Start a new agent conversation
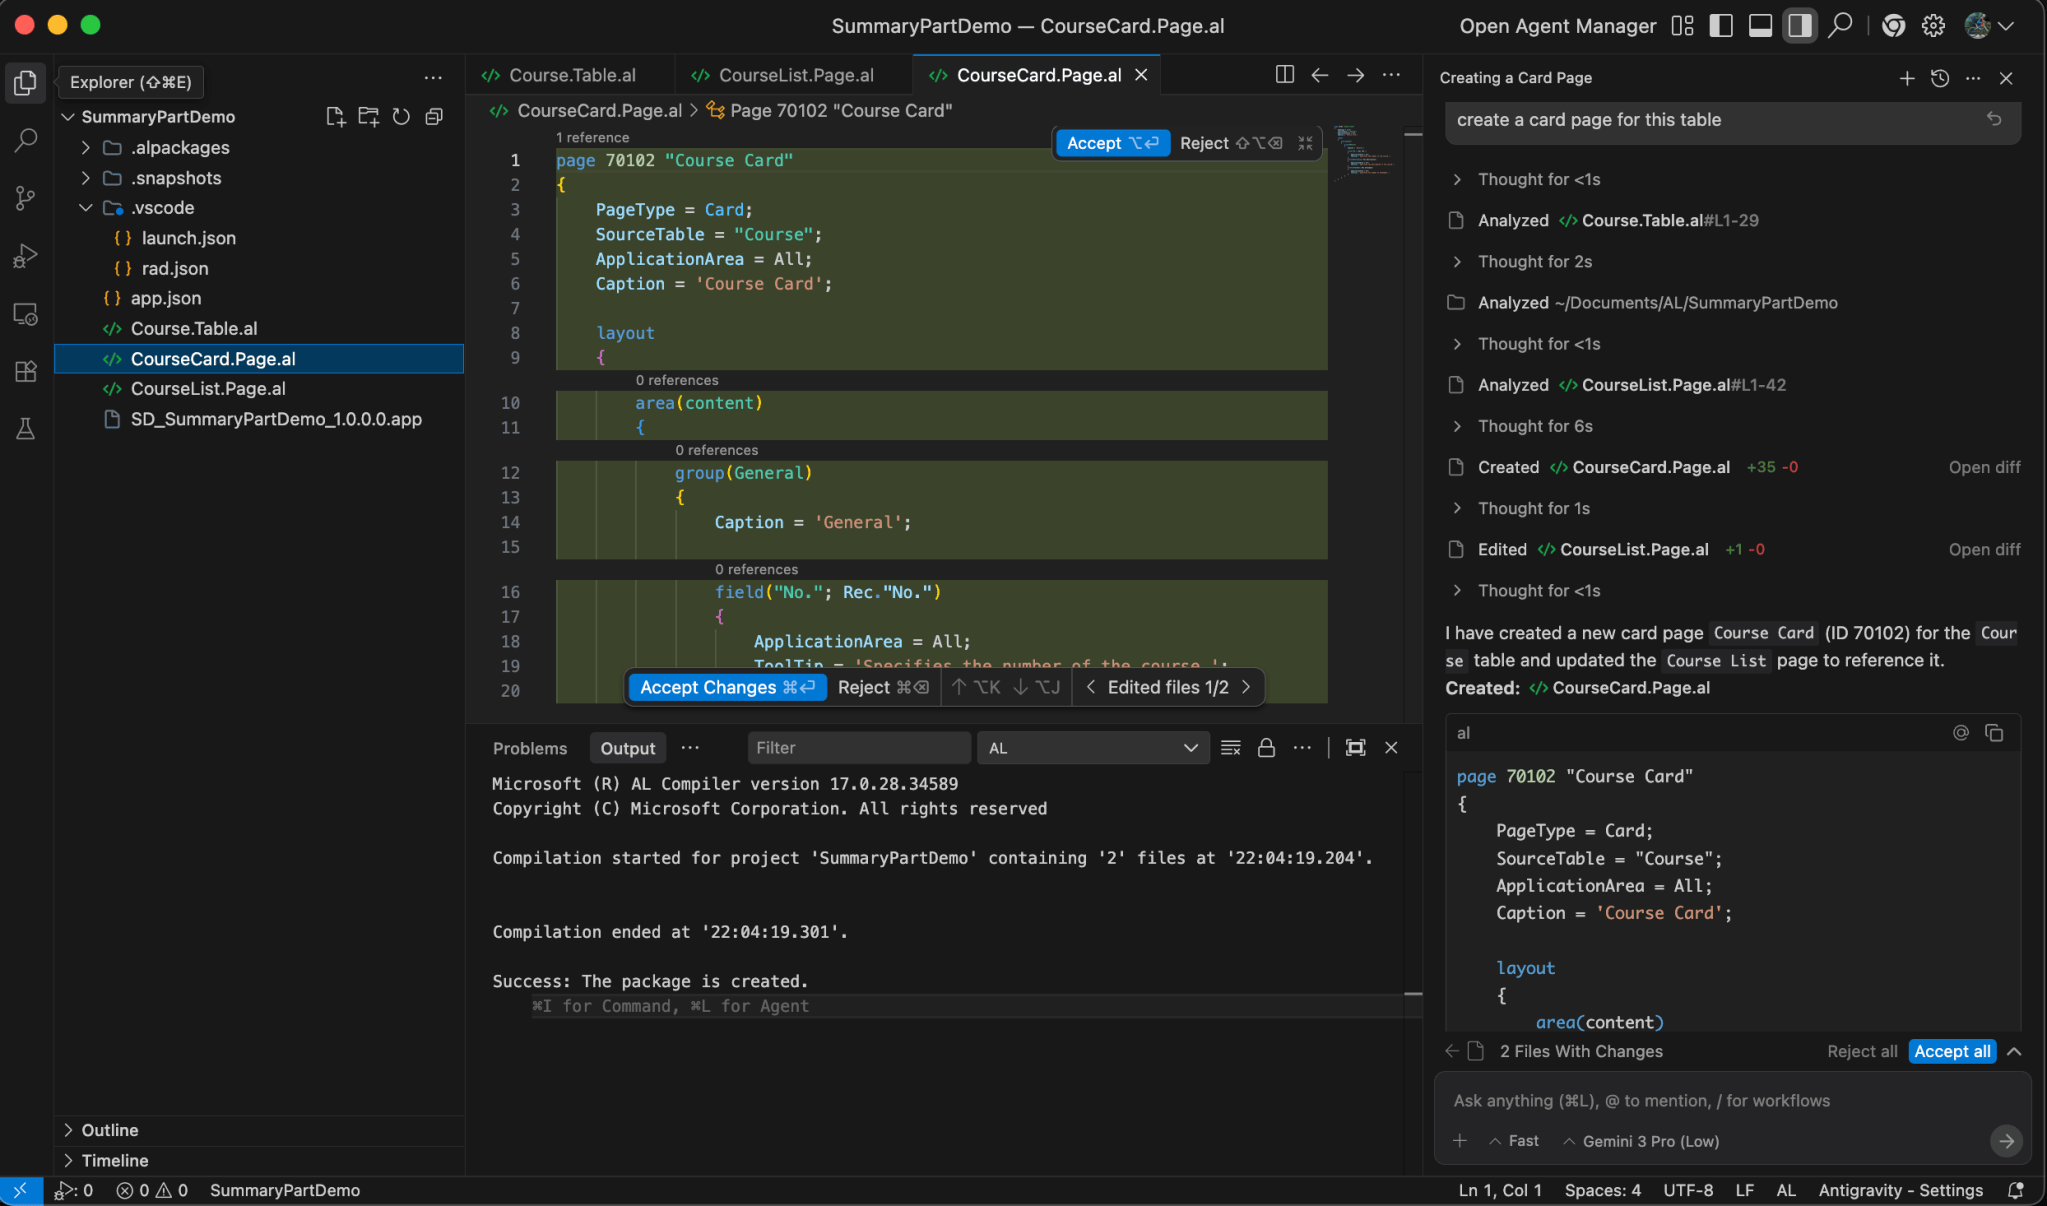The height and width of the screenshot is (1206, 2047). click(x=1907, y=78)
